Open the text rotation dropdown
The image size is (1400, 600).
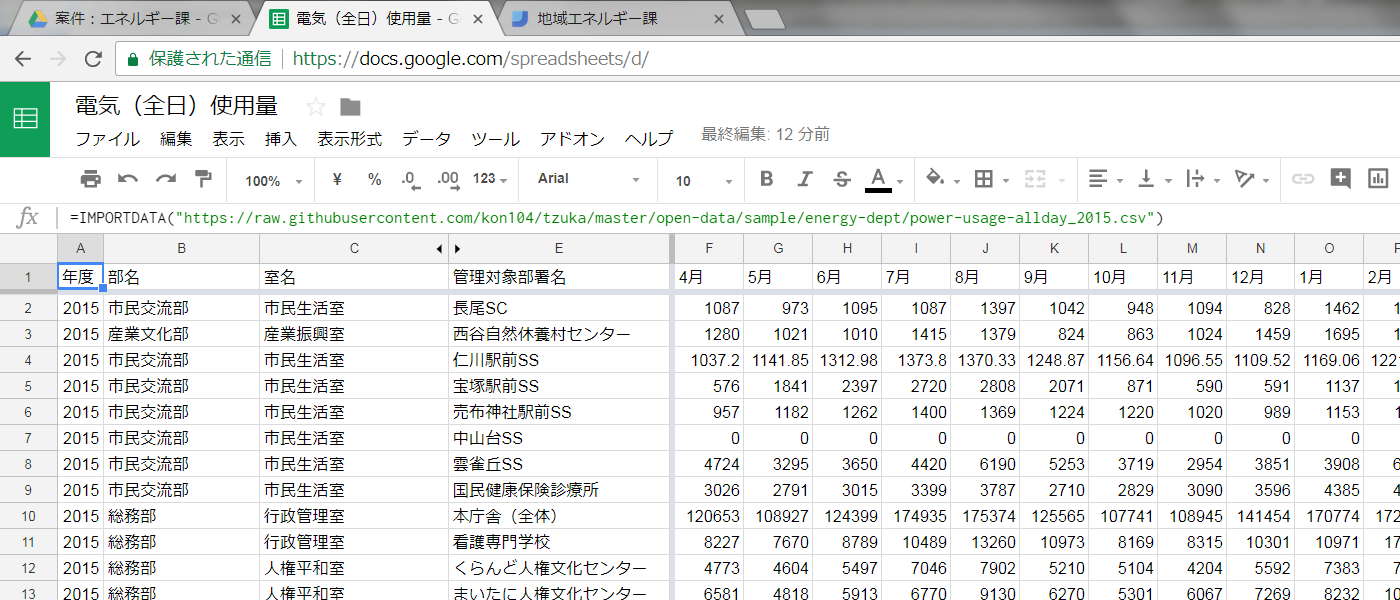(x=1250, y=180)
